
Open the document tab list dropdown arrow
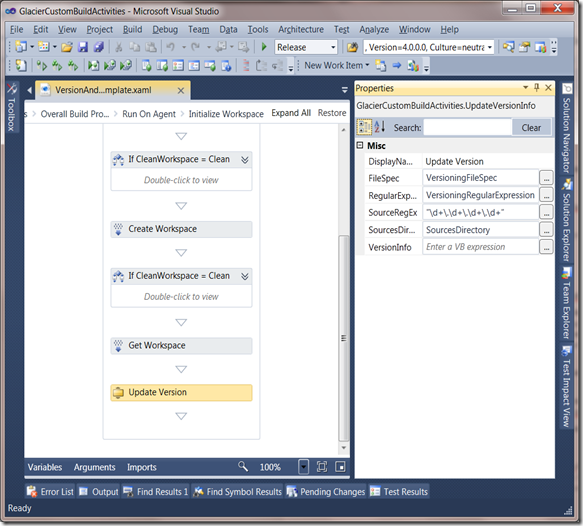(x=345, y=90)
